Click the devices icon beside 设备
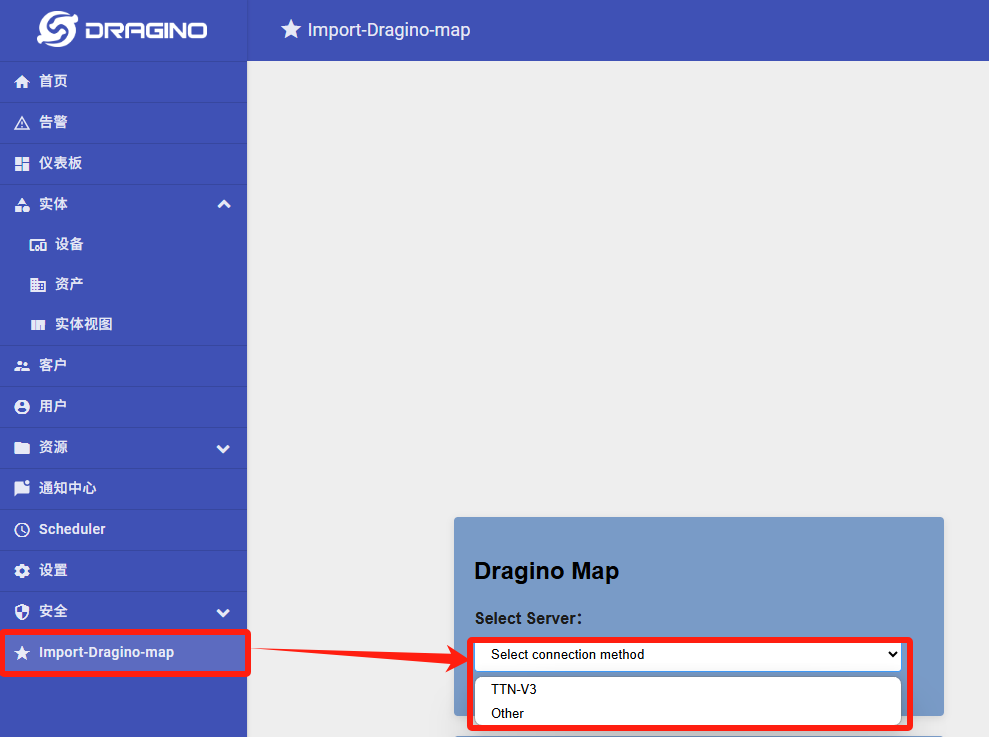The width and height of the screenshot is (989, 737). [38, 245]
